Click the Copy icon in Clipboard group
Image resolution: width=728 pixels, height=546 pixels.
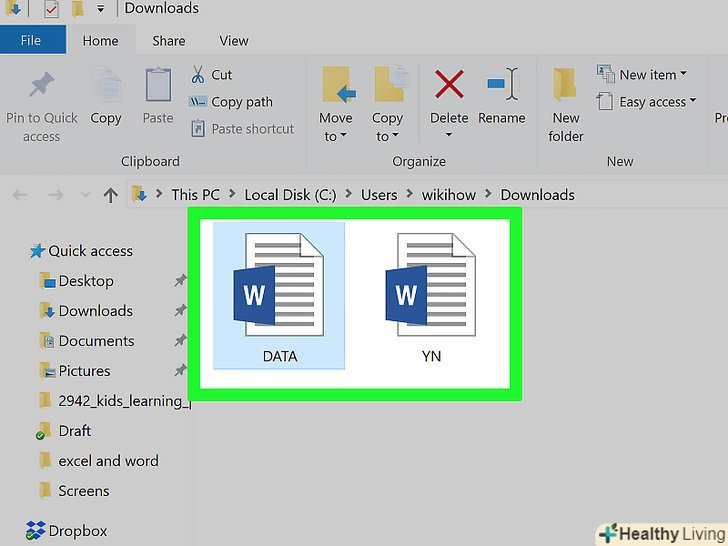click(x=106, y=85)
